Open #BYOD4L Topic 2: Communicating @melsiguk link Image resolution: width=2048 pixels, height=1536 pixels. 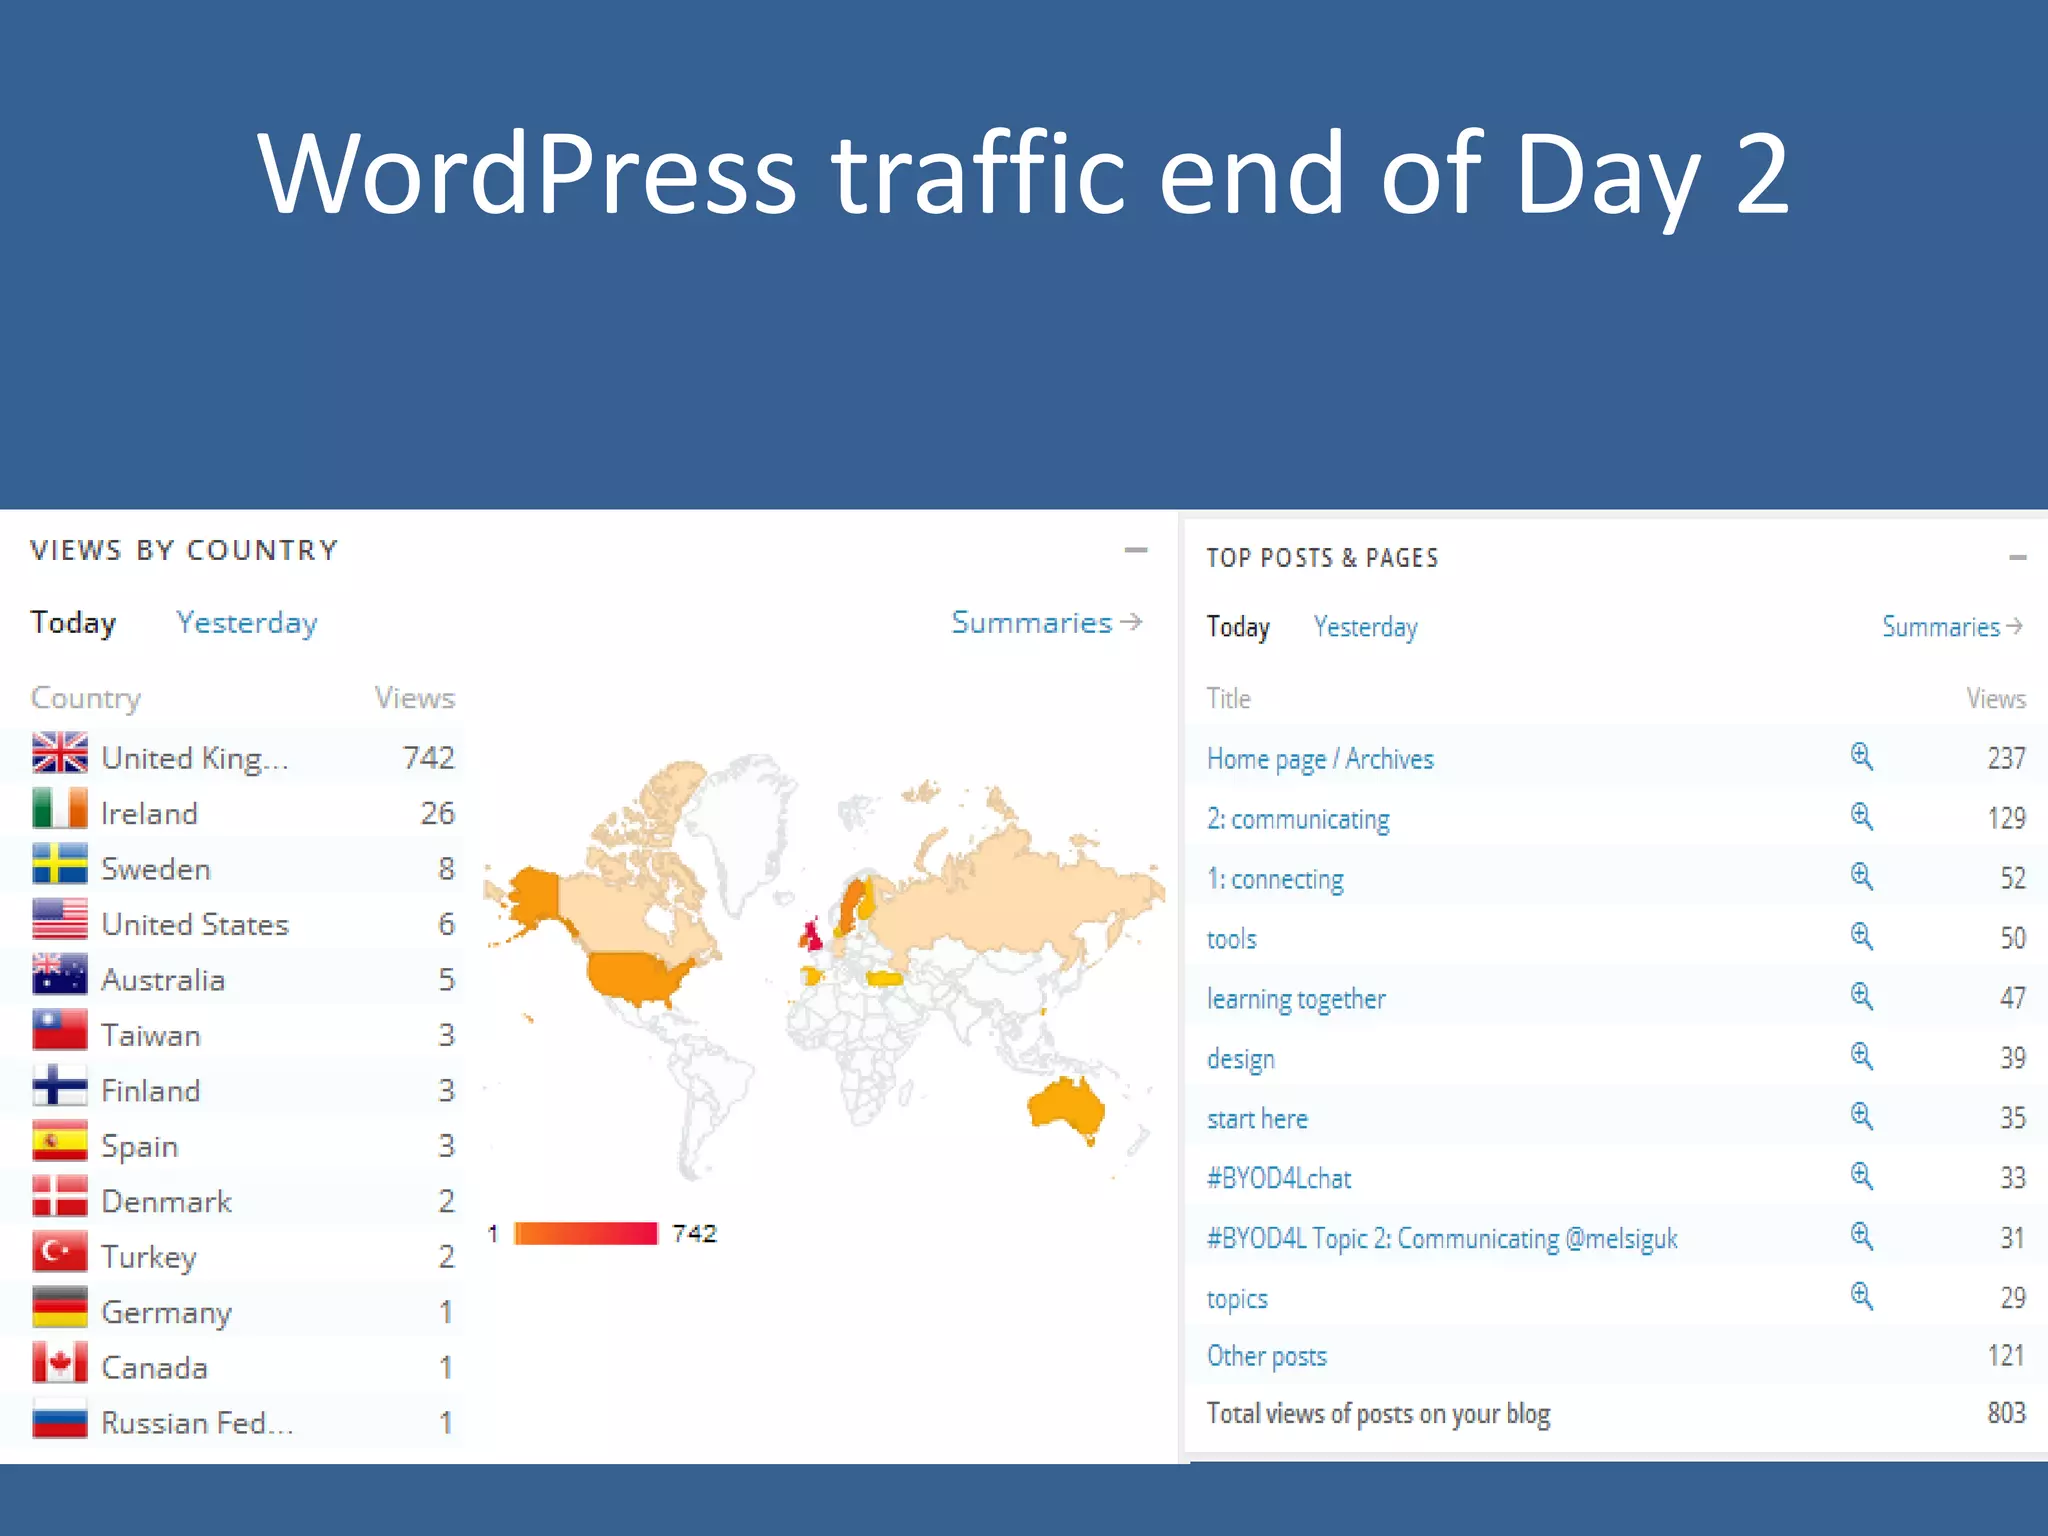[x=1442, y=1239]
